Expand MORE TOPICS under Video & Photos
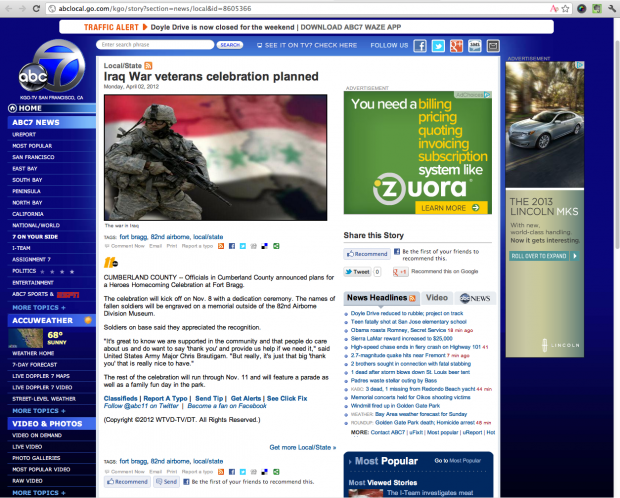This screenshot has width=620, height=498. click(39, 492)
